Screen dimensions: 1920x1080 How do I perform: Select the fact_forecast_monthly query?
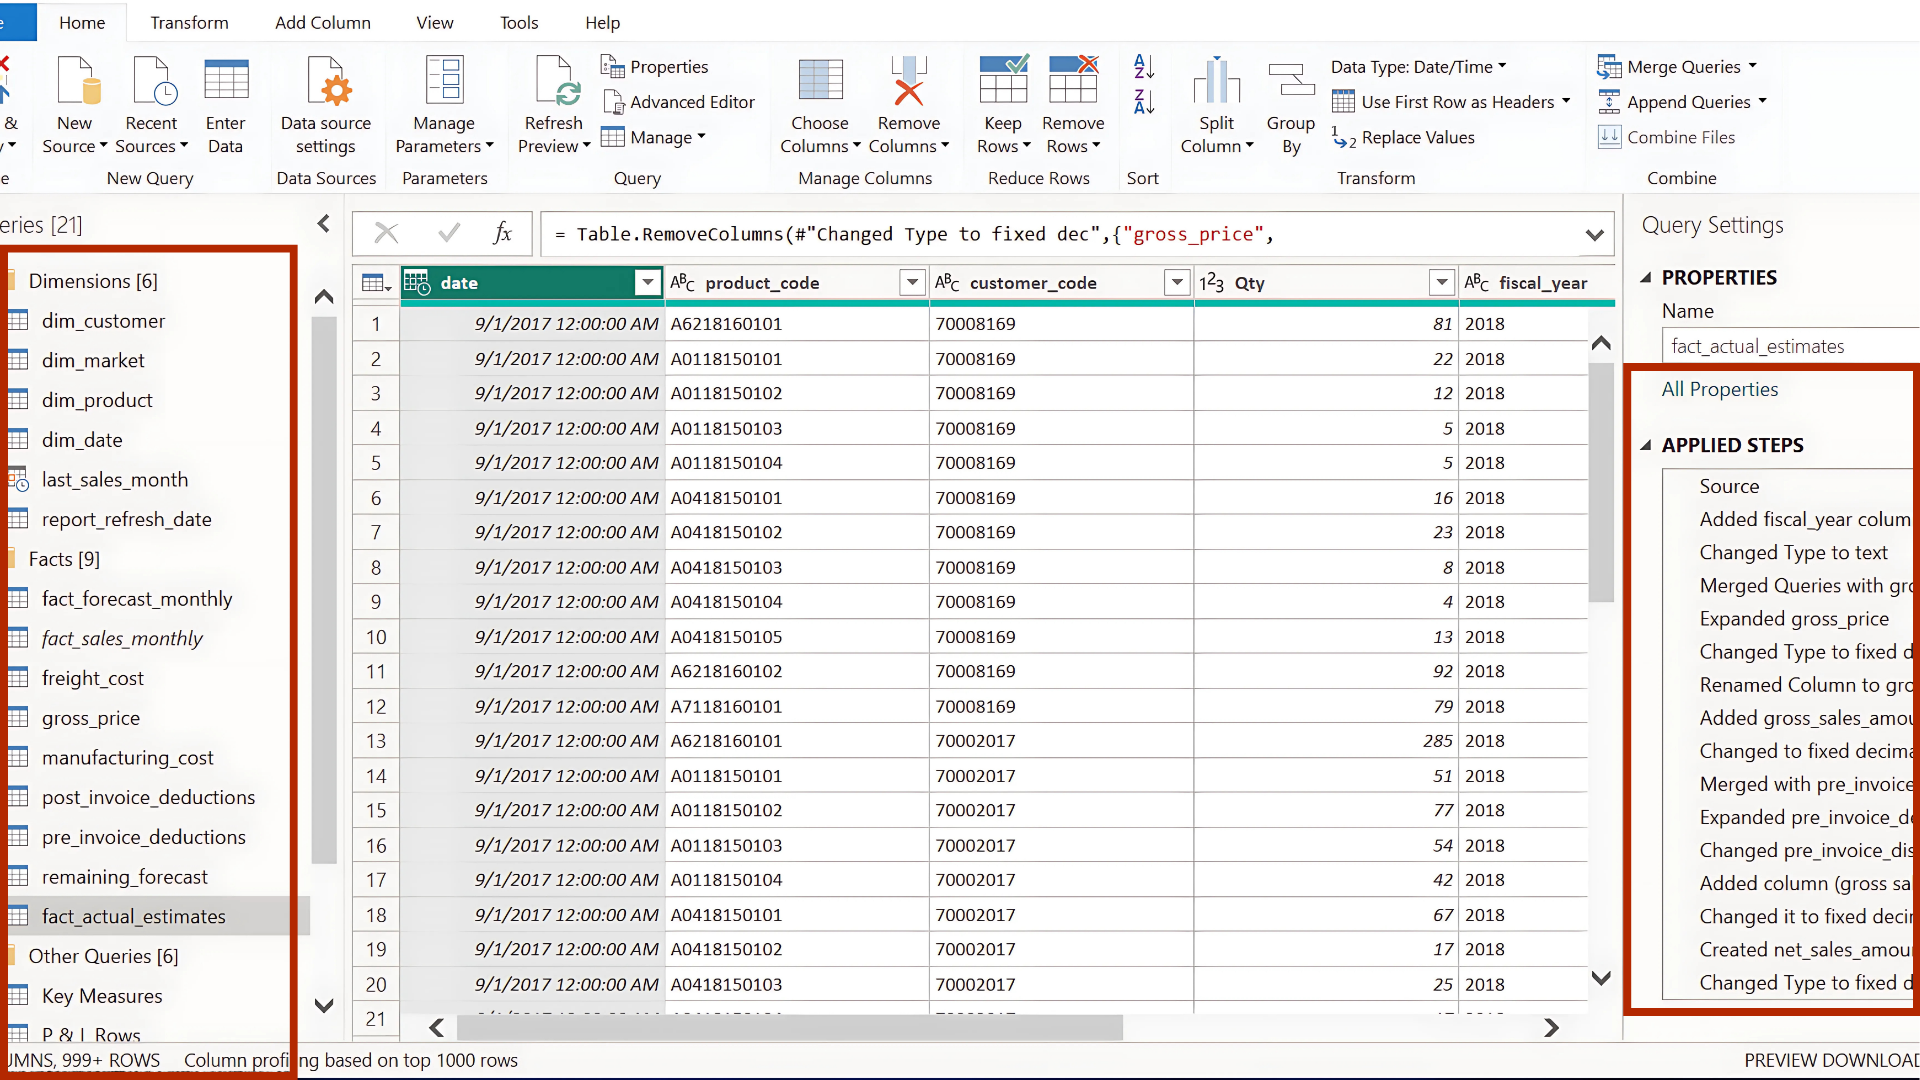137,599
